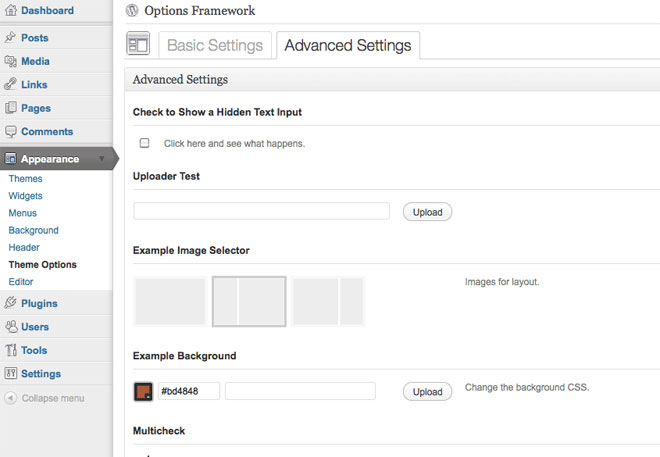
Task: Click Upload button for Example Background
Action: coord(427,392)
